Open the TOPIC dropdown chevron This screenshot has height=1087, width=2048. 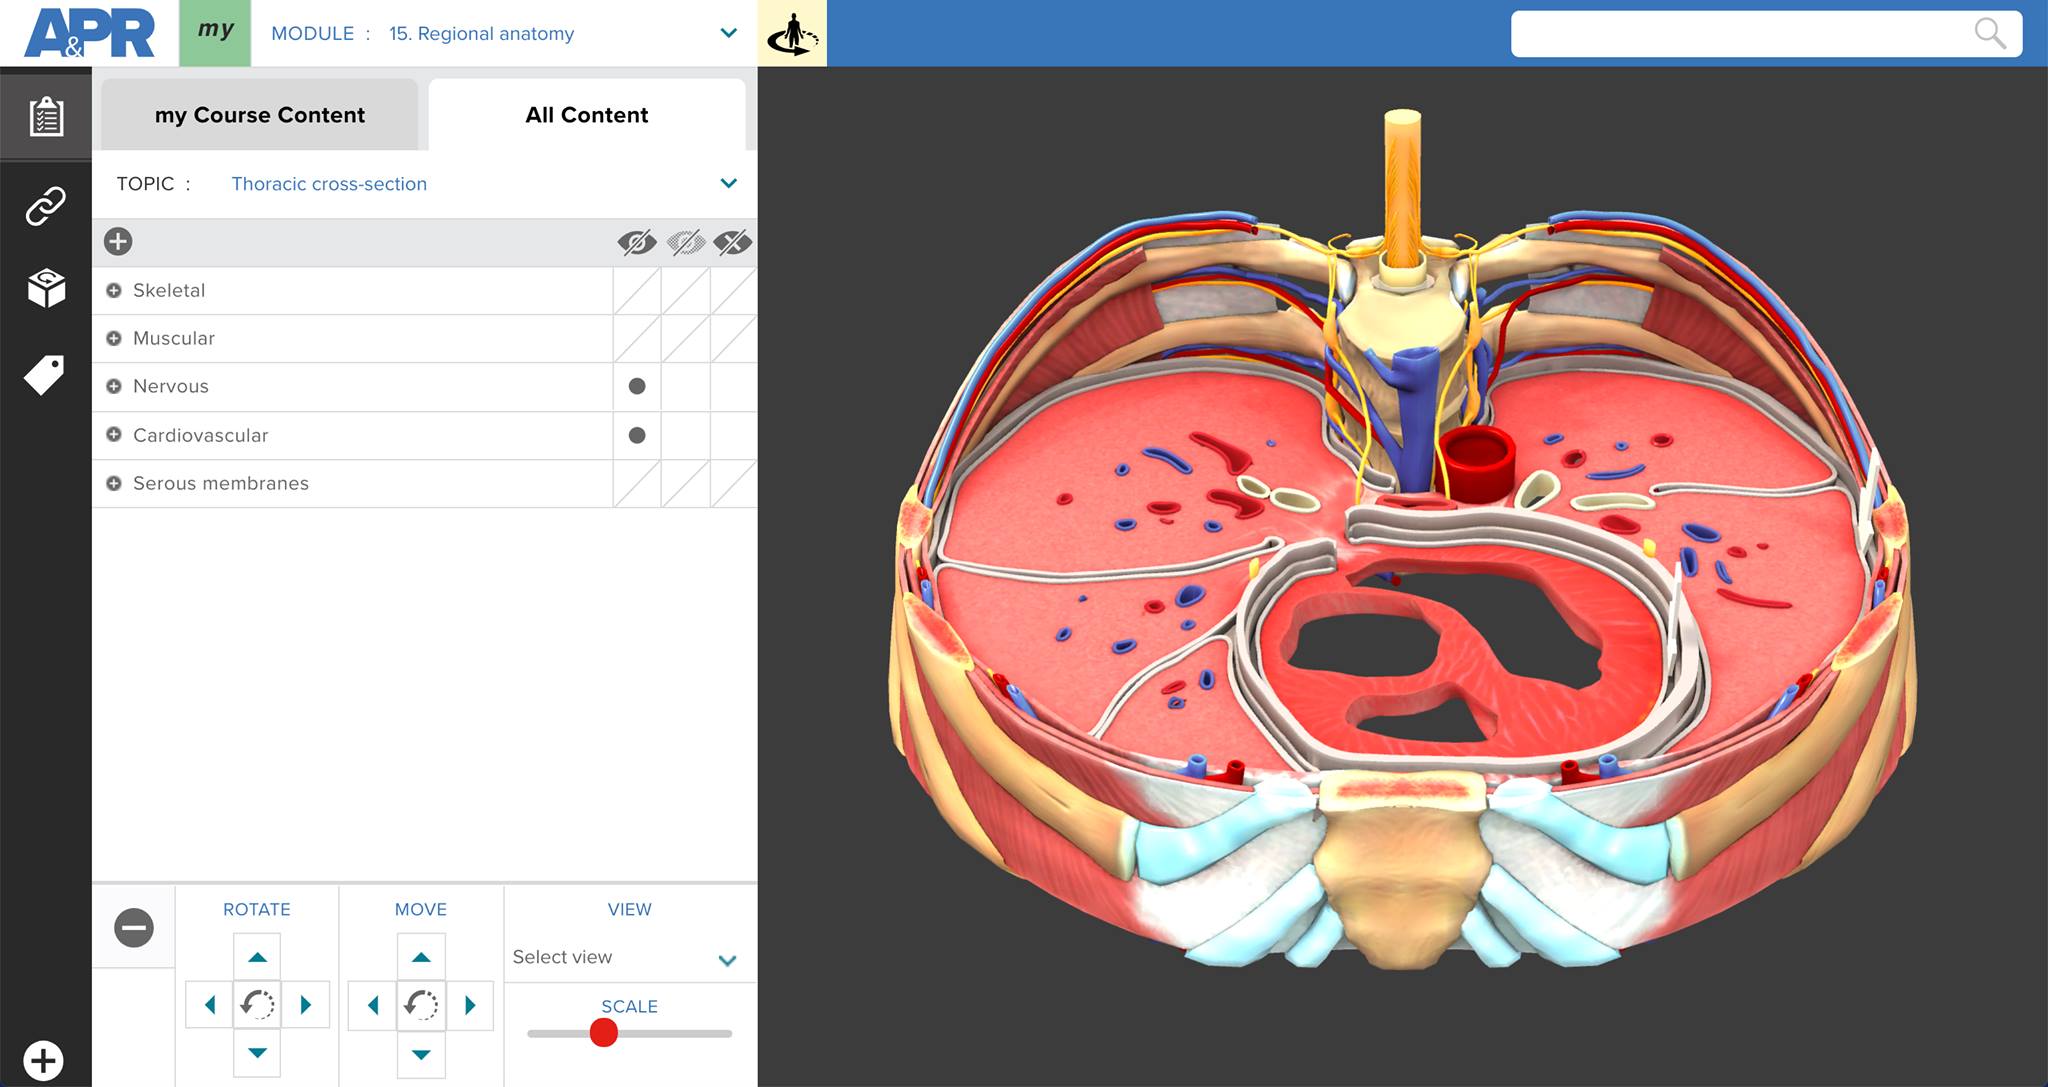coord(728,183)
